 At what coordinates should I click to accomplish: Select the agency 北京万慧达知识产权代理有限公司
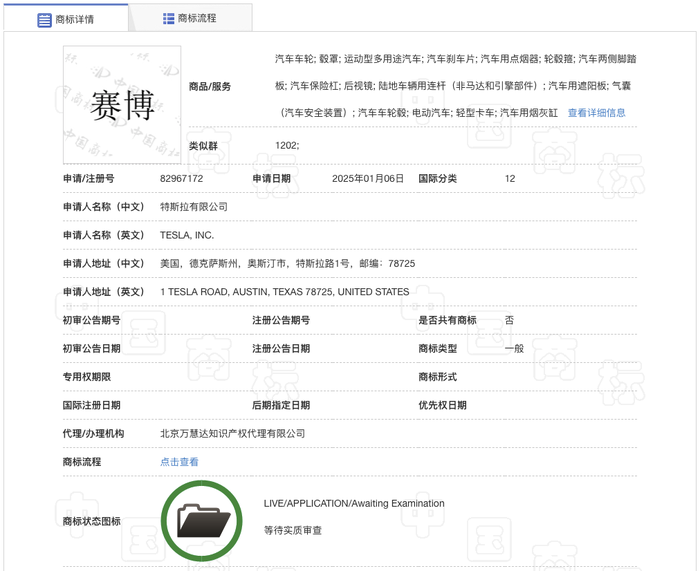point(232,433)
